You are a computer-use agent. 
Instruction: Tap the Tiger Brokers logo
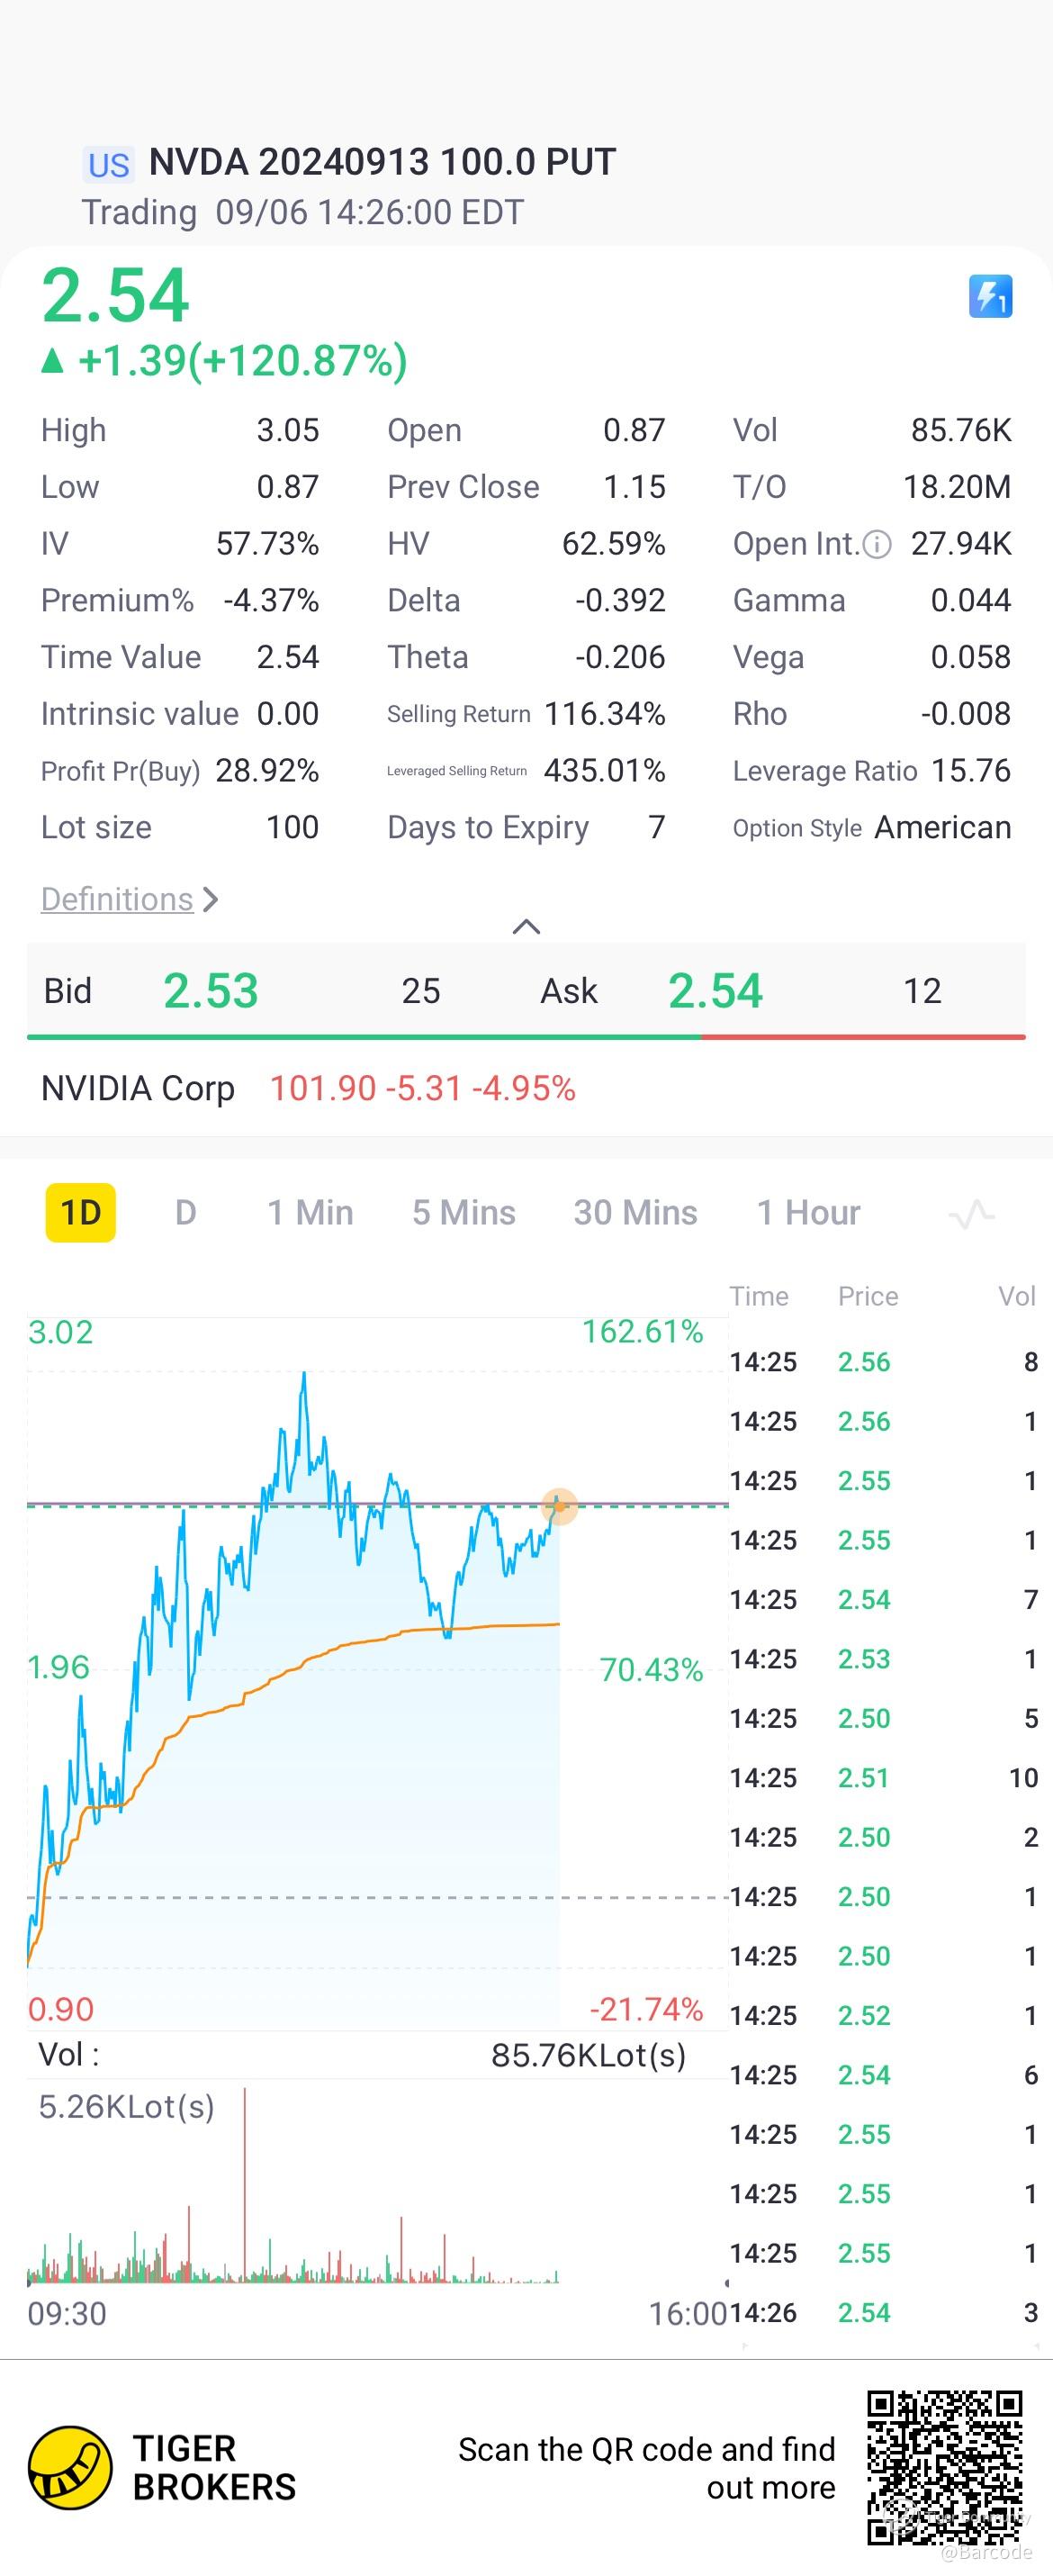(70, 2467)
